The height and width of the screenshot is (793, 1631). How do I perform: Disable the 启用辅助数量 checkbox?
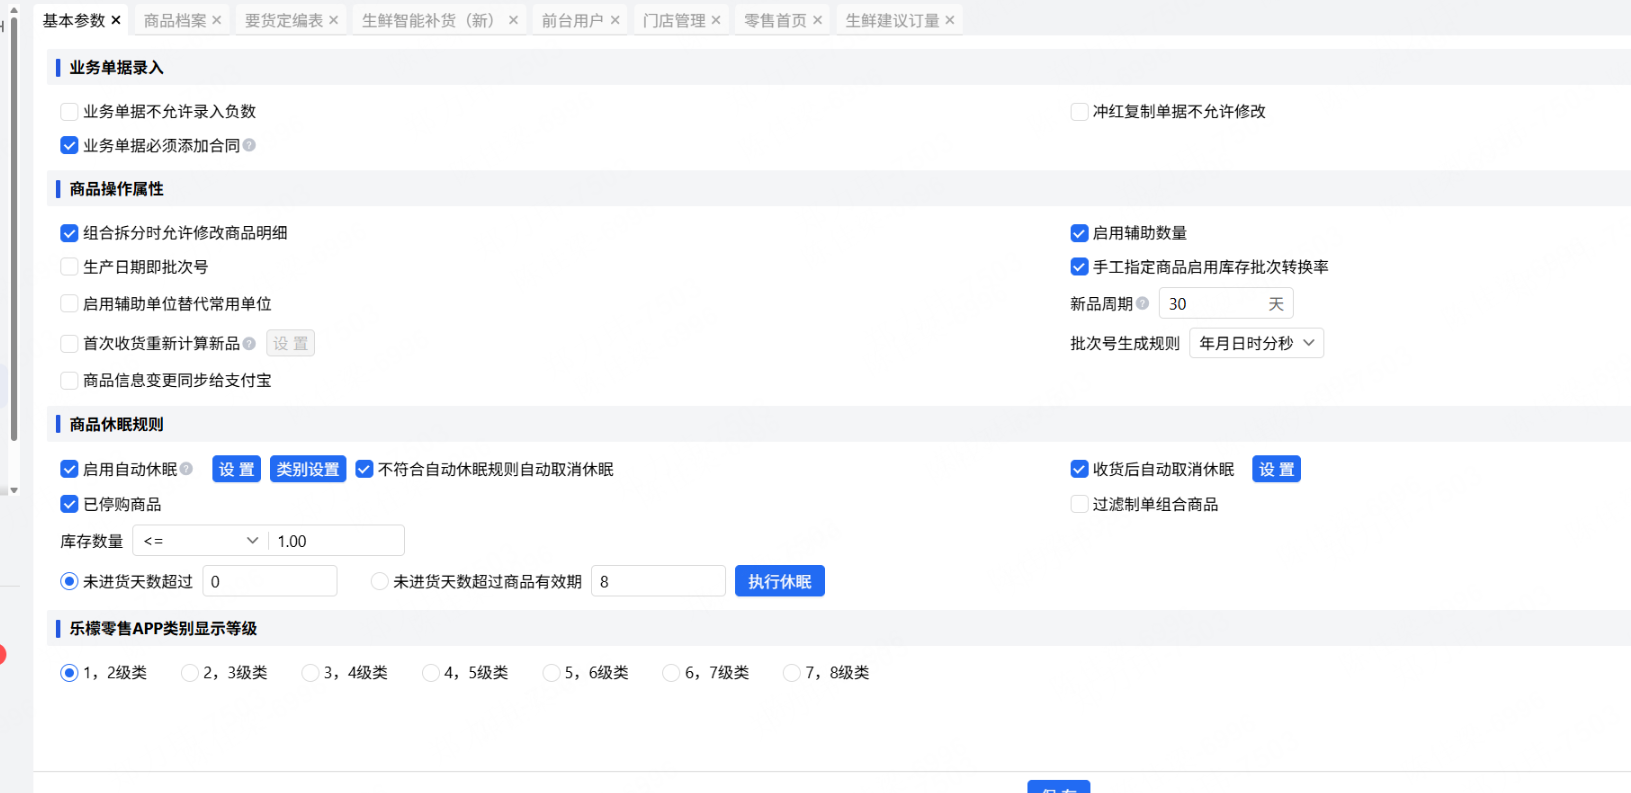click(x=1079, y=233)
